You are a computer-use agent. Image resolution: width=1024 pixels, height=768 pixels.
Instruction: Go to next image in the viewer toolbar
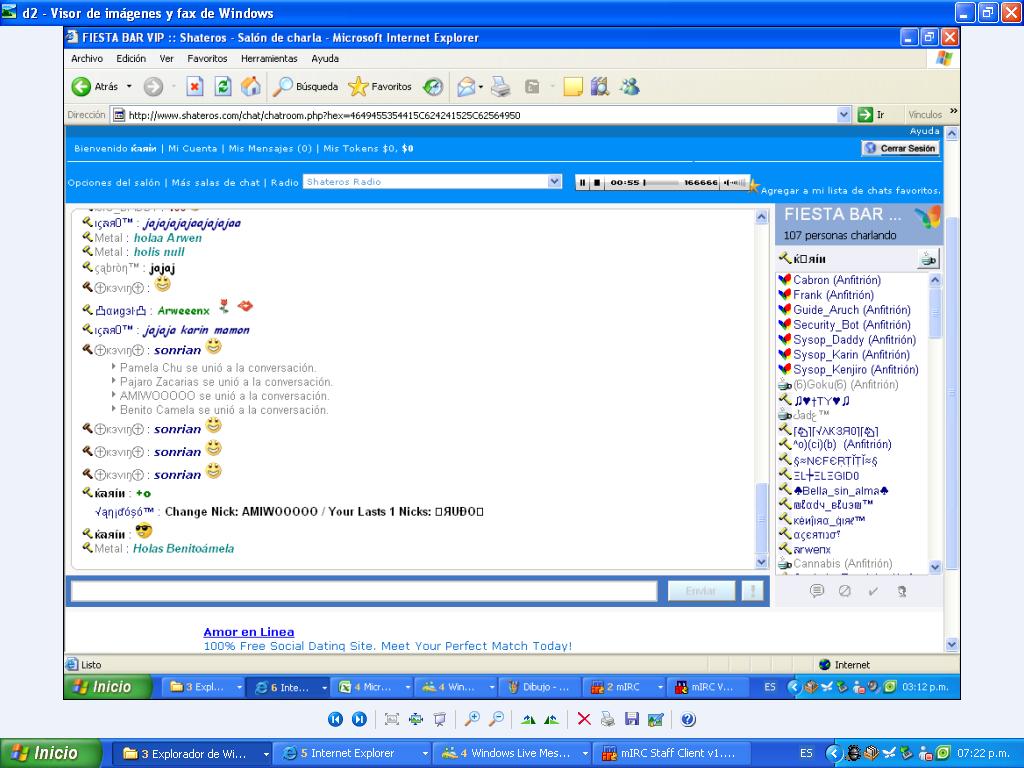point(359,719)
